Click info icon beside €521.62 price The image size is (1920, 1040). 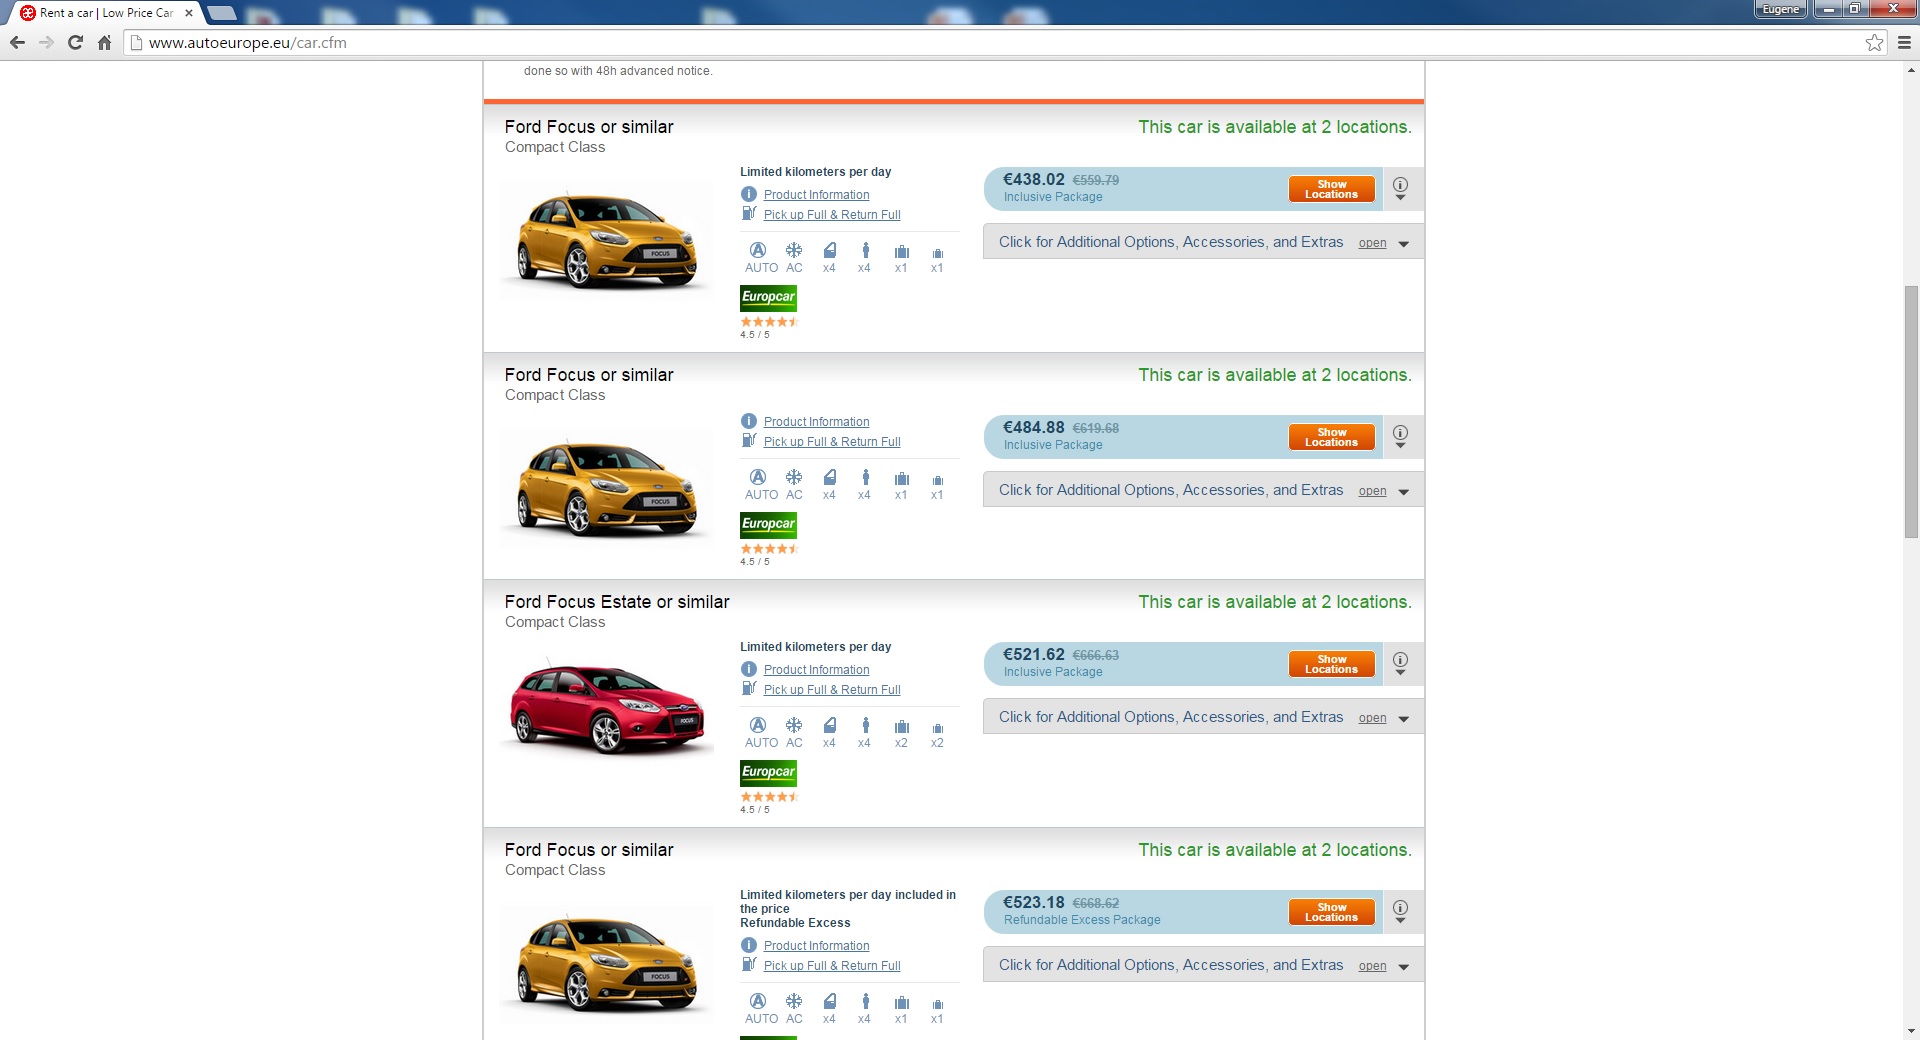click(1400, 662)
